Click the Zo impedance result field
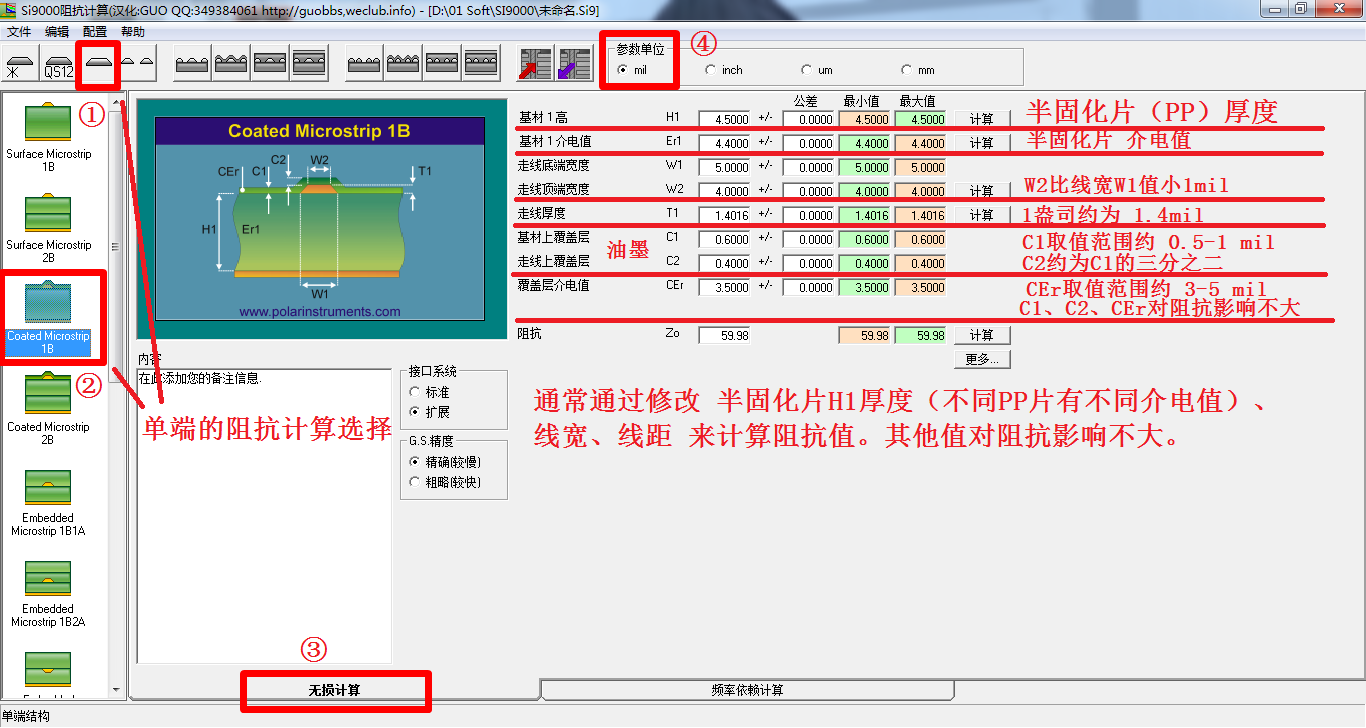 pos(725,335)
